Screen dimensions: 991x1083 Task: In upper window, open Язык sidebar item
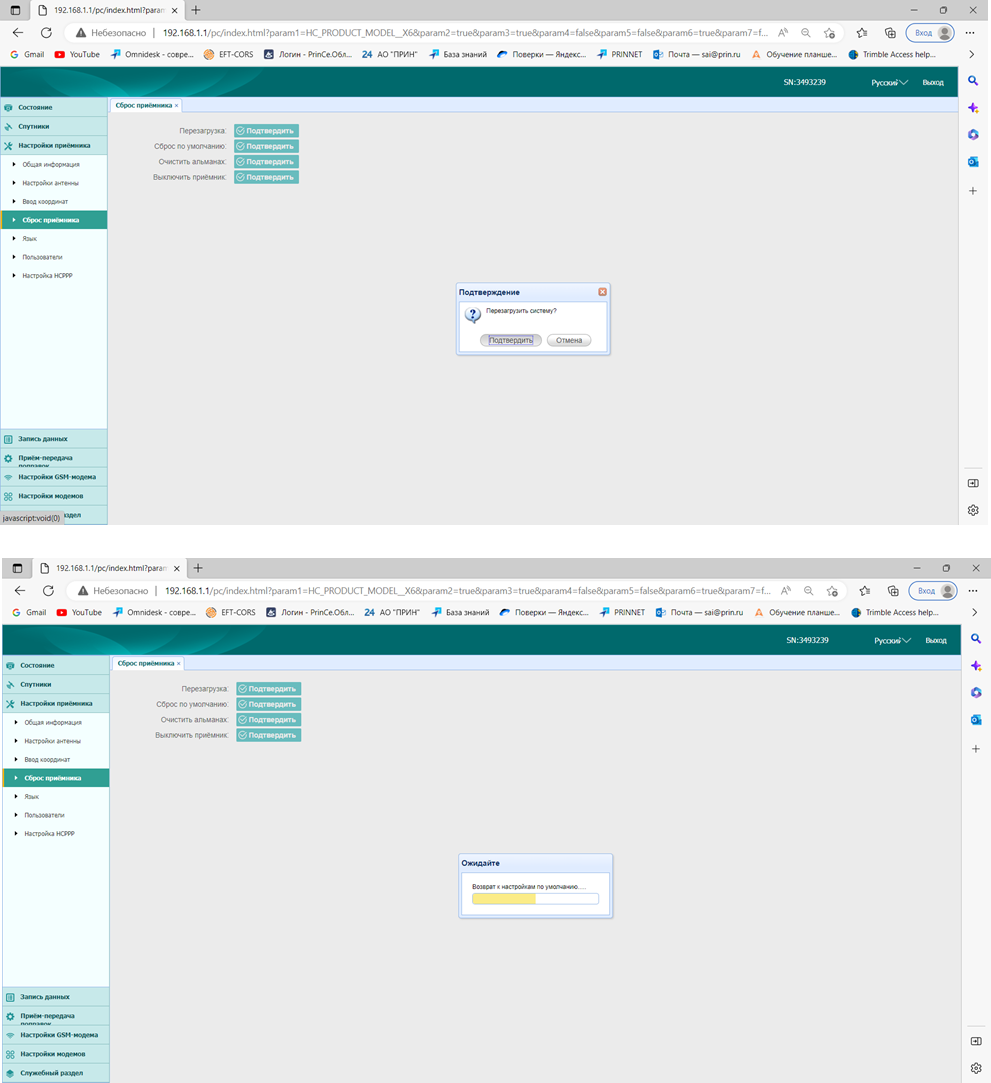30,238
